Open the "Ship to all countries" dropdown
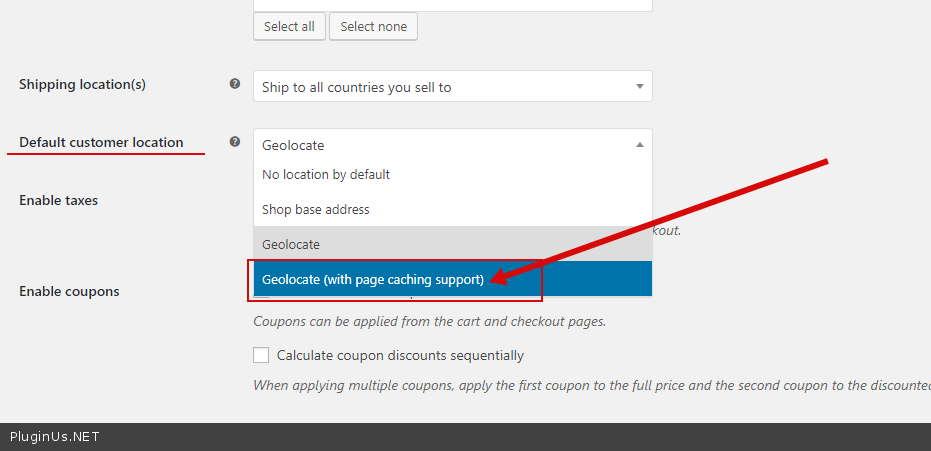This screenshot has width=931, height=451. click(452, 87)
